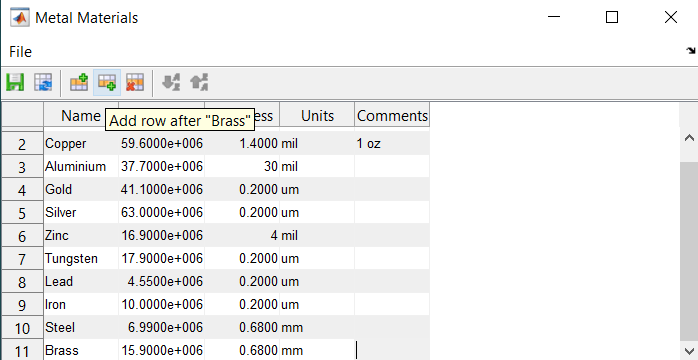698x360 pixels.
Task: Click the Iron name cell
Action: [x=81, y=305]
